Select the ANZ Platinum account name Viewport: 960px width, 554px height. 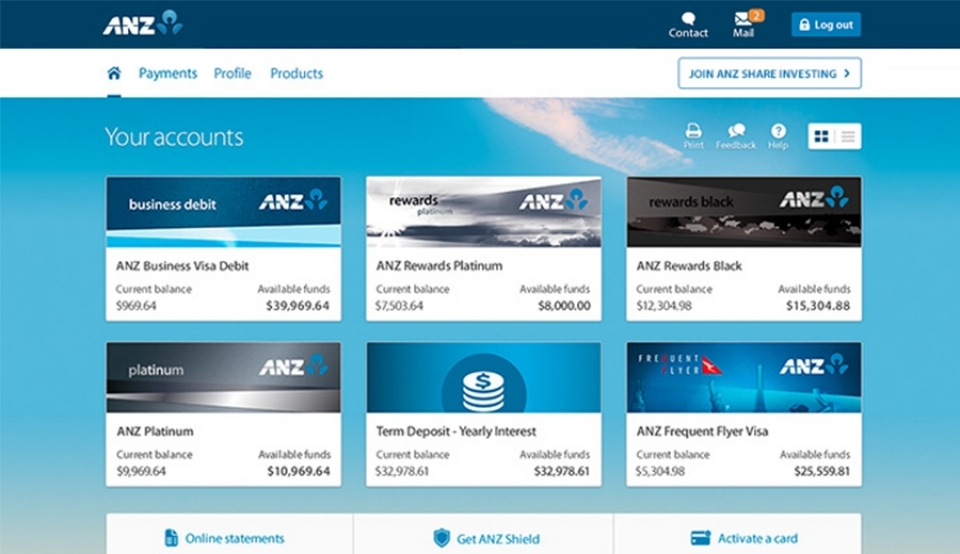[155, 432]
